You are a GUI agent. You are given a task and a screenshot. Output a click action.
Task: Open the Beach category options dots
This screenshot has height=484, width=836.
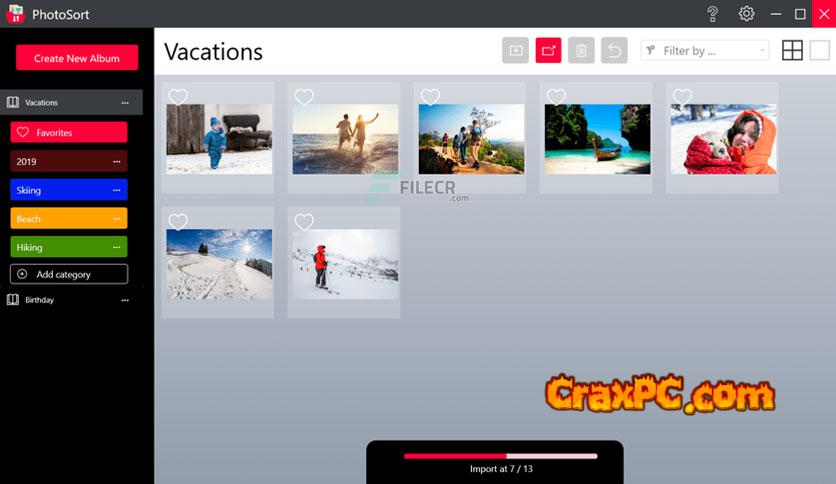pos(117,219)
